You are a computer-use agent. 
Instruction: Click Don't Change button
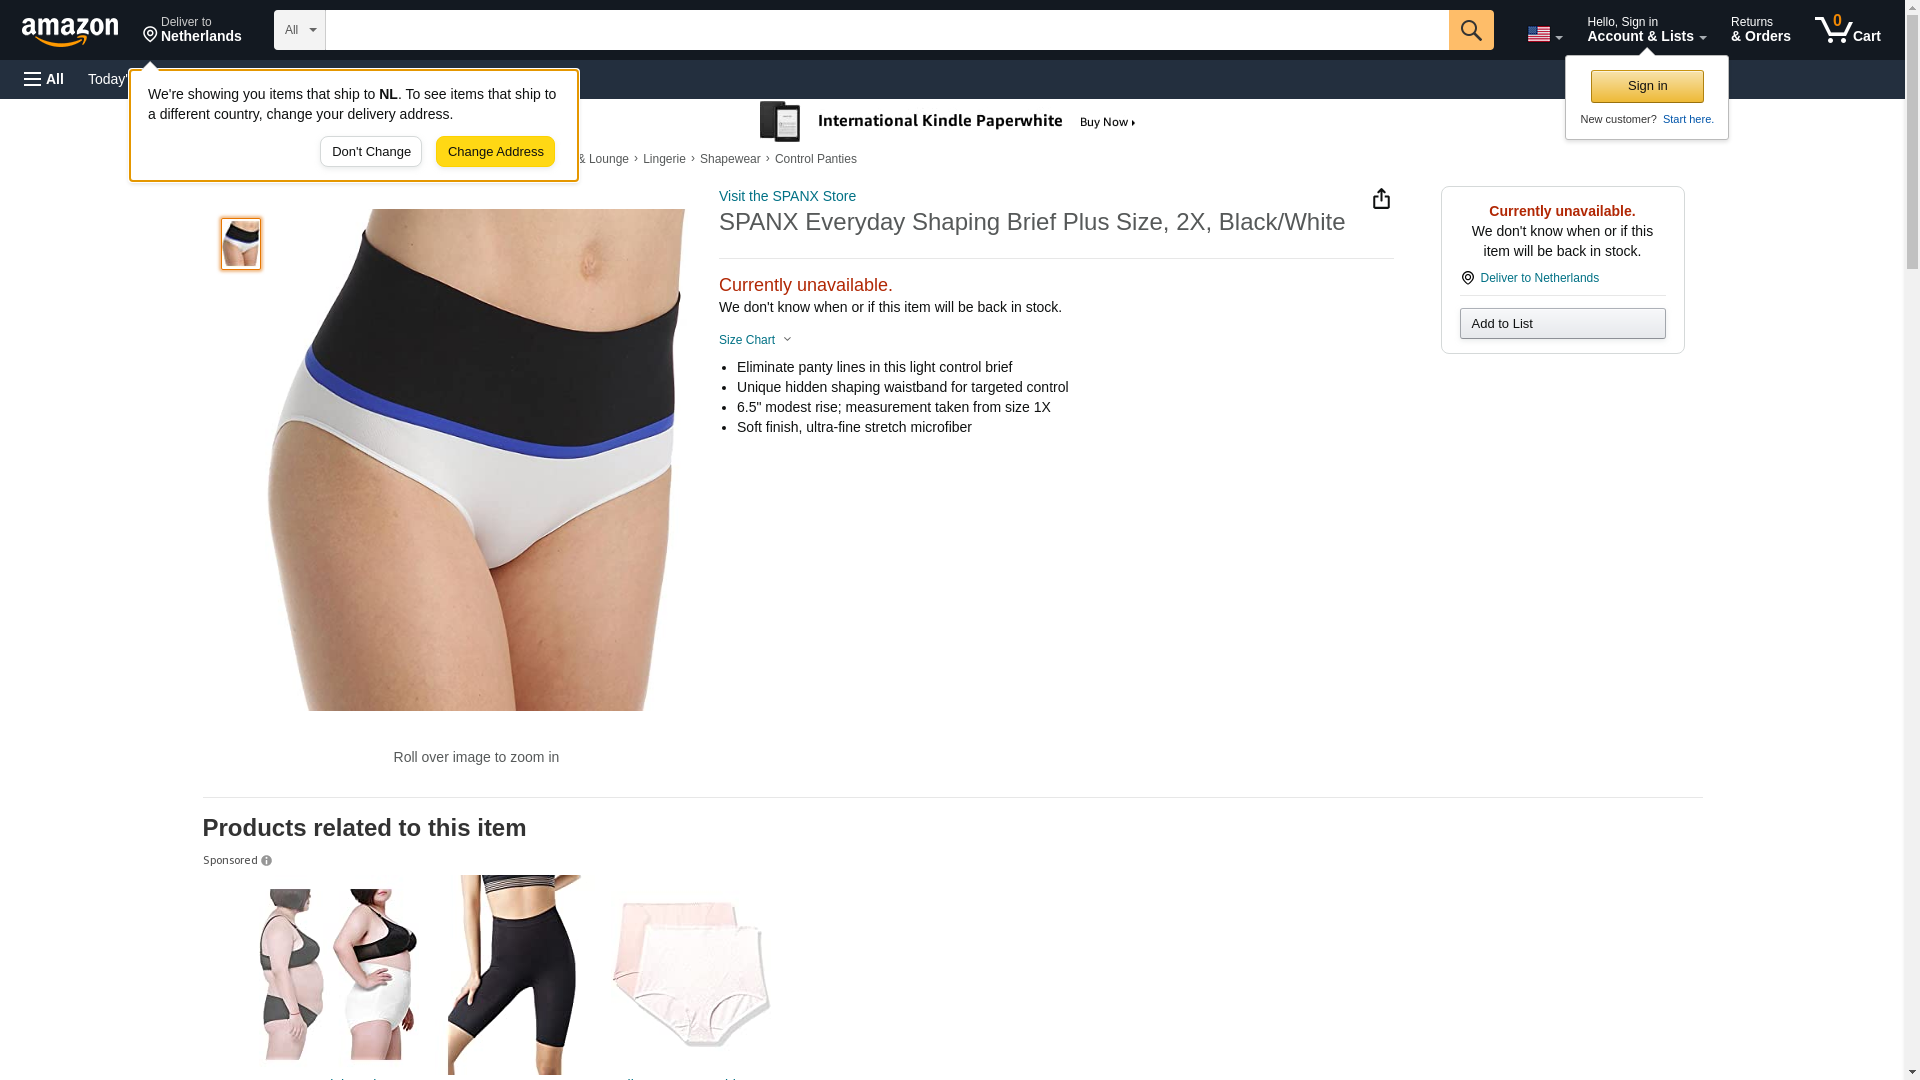click(371, 152)
